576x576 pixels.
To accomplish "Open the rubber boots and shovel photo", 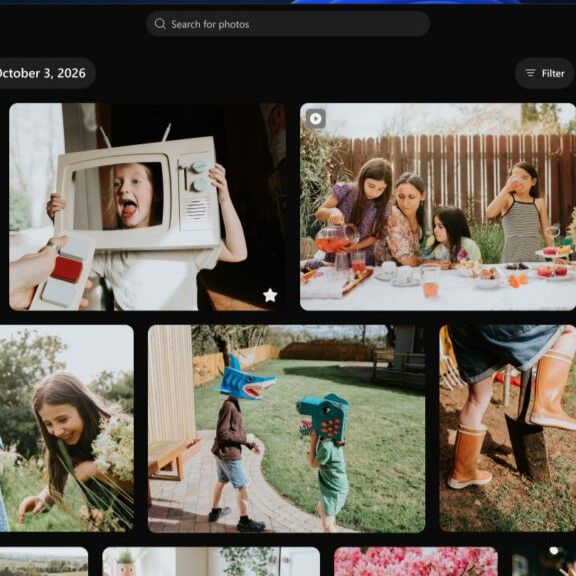I will pyautogui.click(x=508, y=428).
